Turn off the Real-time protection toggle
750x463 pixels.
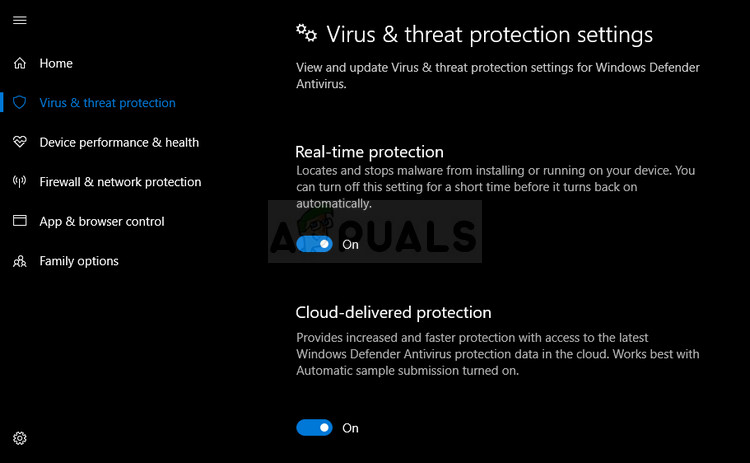click(x=314, y=244)
